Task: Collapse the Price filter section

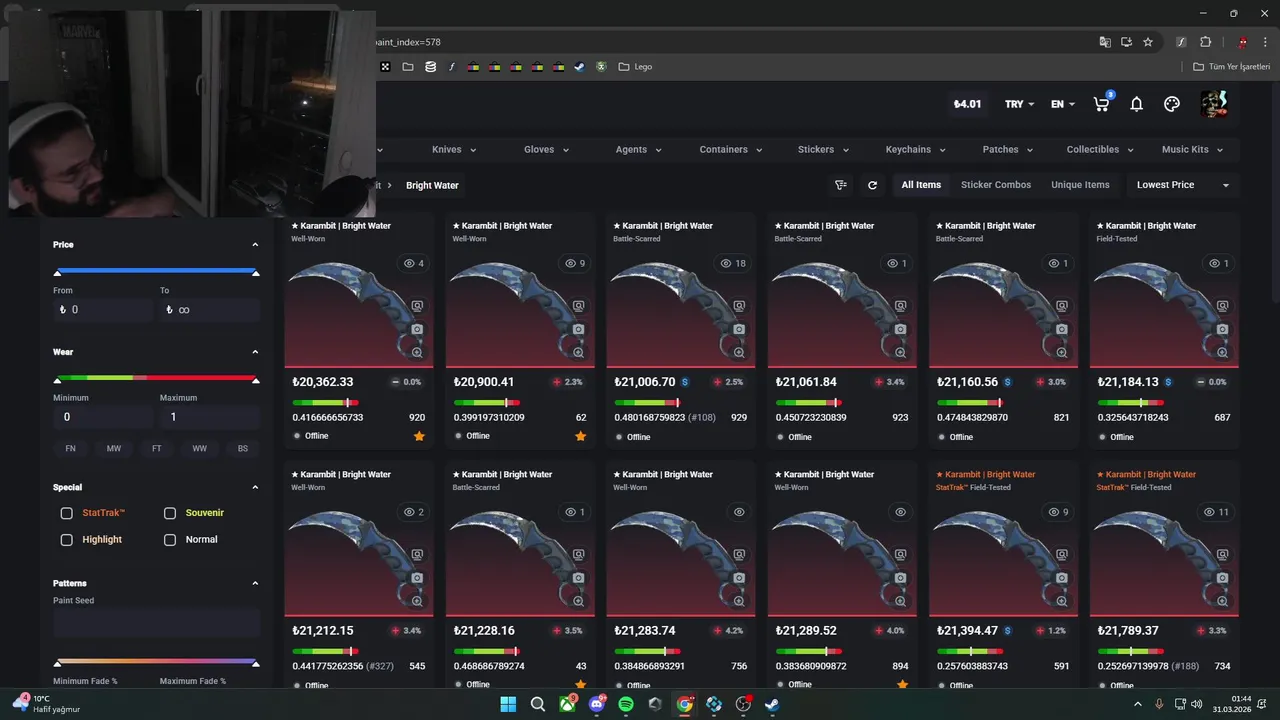Action: click(x=255, y=245)
